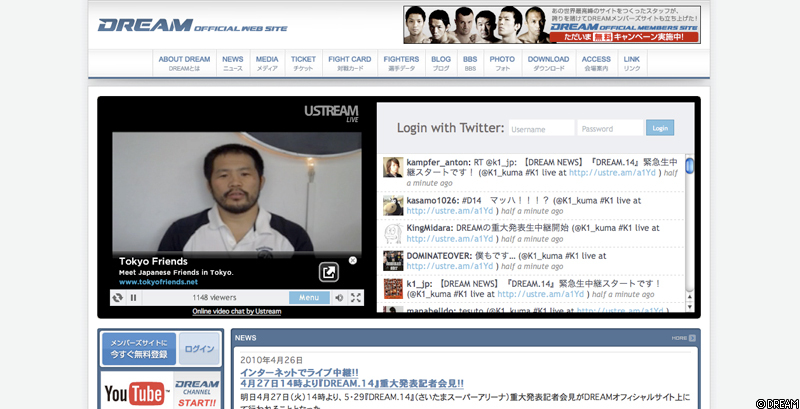Viewport: 800px width, 409px height.
Task: Click kasamo1026's avatar
Action: click(x=393, y=205)
